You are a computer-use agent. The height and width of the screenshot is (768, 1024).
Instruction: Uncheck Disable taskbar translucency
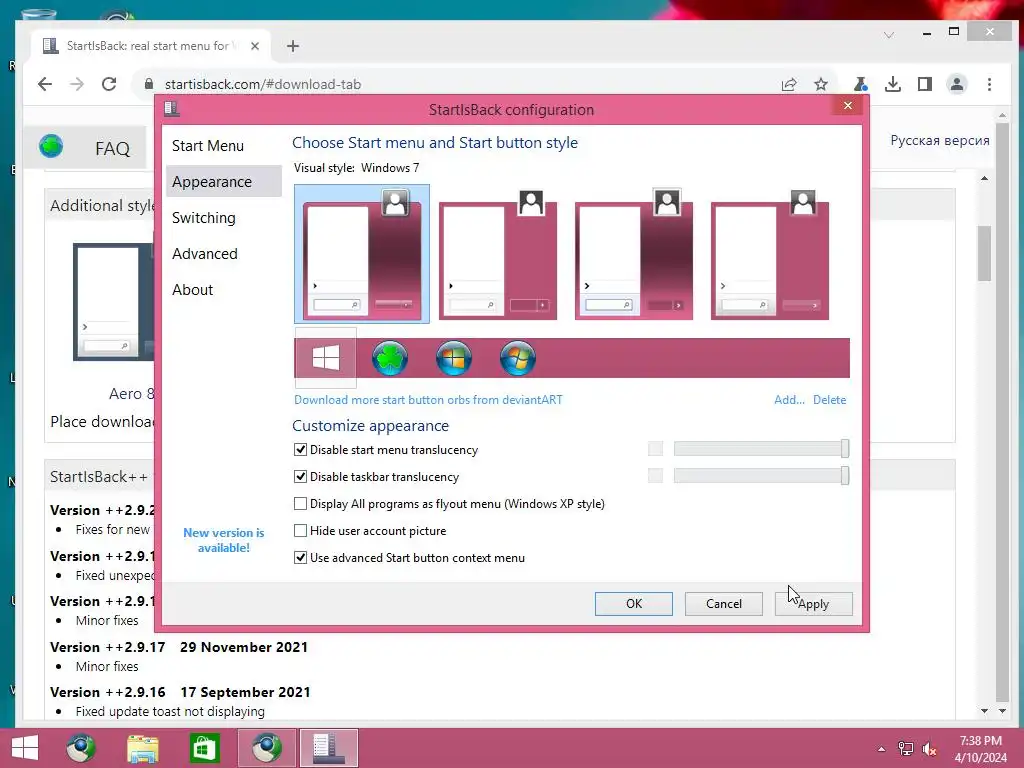pos(300,477)
